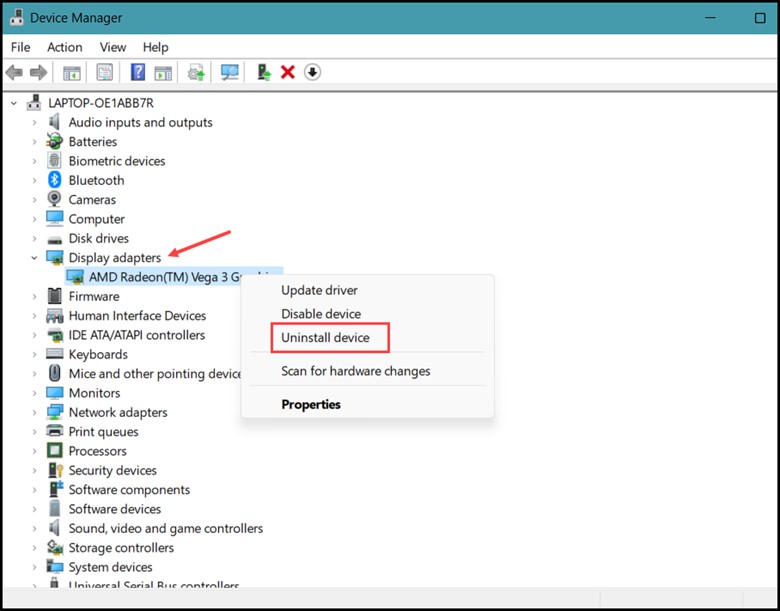Expand the Monitors category chevron

click(x=34, y=393)
